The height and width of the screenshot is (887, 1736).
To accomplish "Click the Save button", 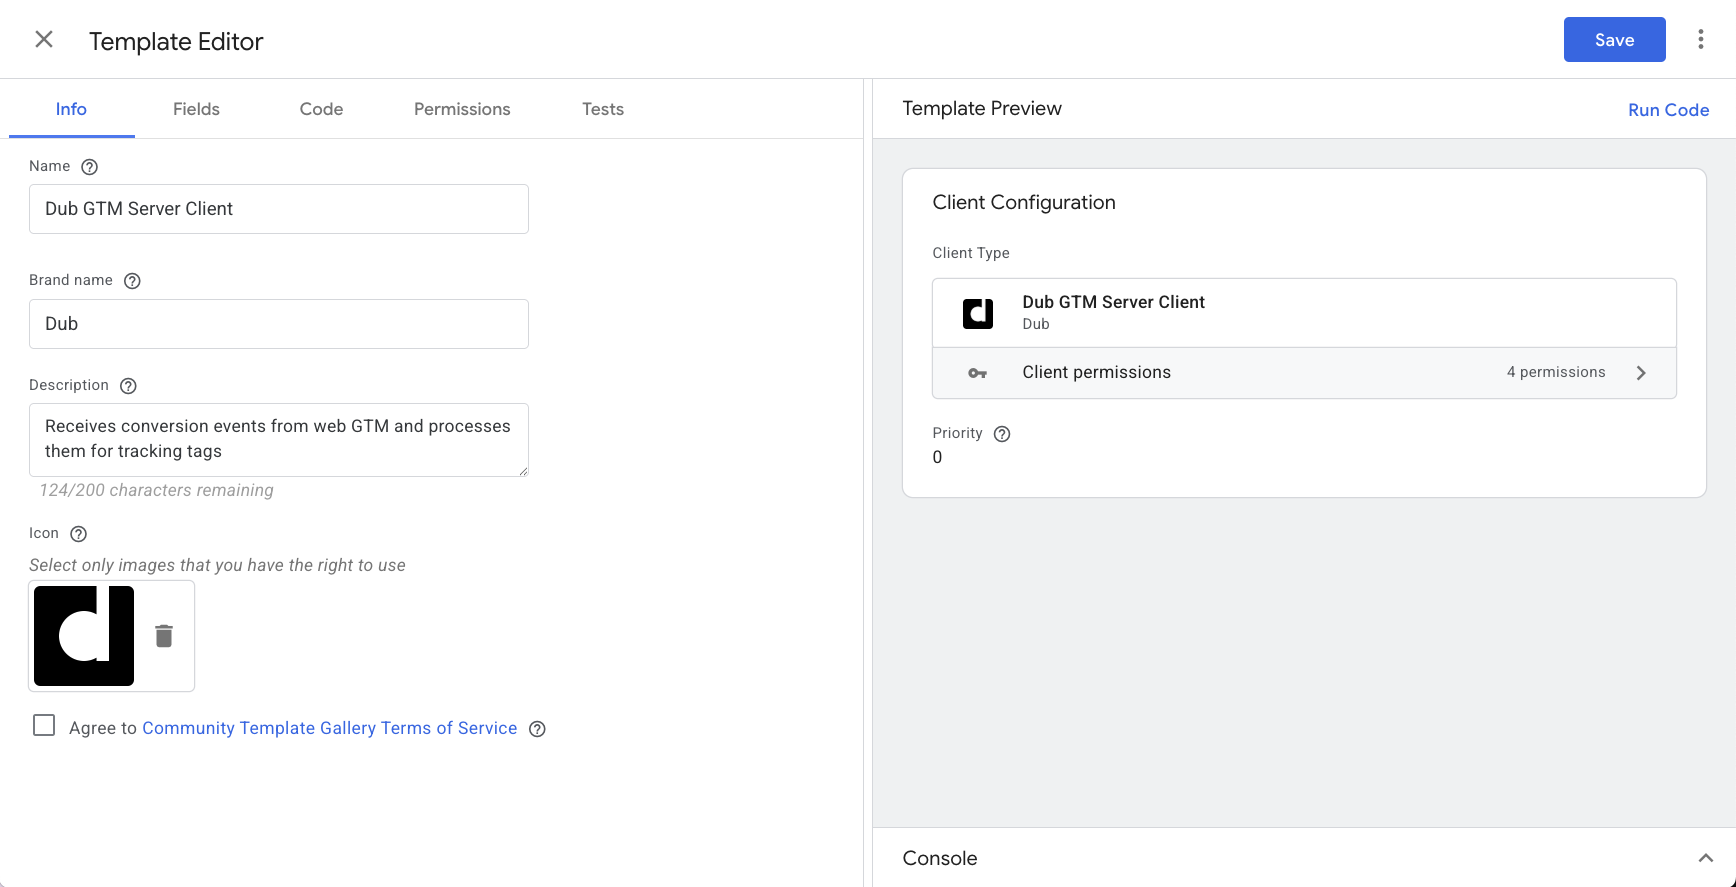I will pos(1614,40).
